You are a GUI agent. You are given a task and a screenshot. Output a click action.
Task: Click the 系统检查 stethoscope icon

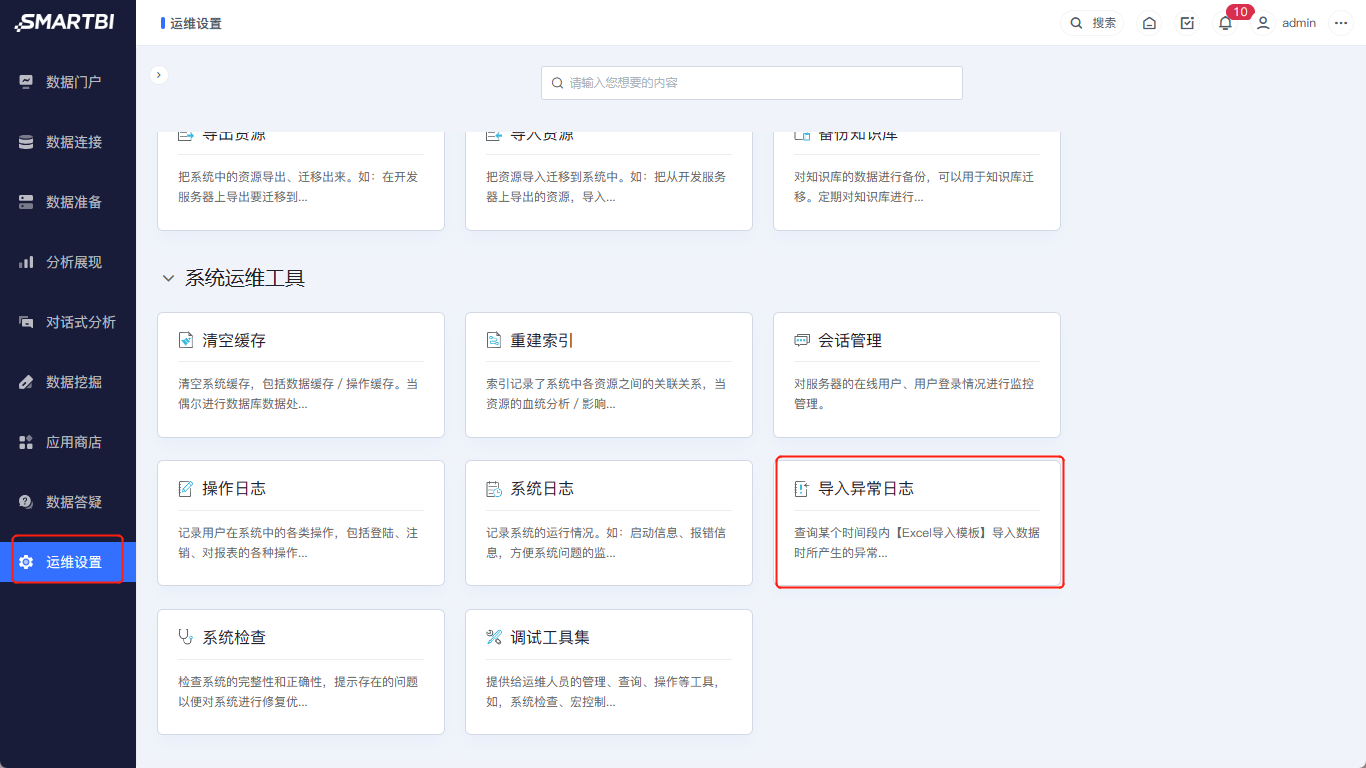[x=186, y=637]
